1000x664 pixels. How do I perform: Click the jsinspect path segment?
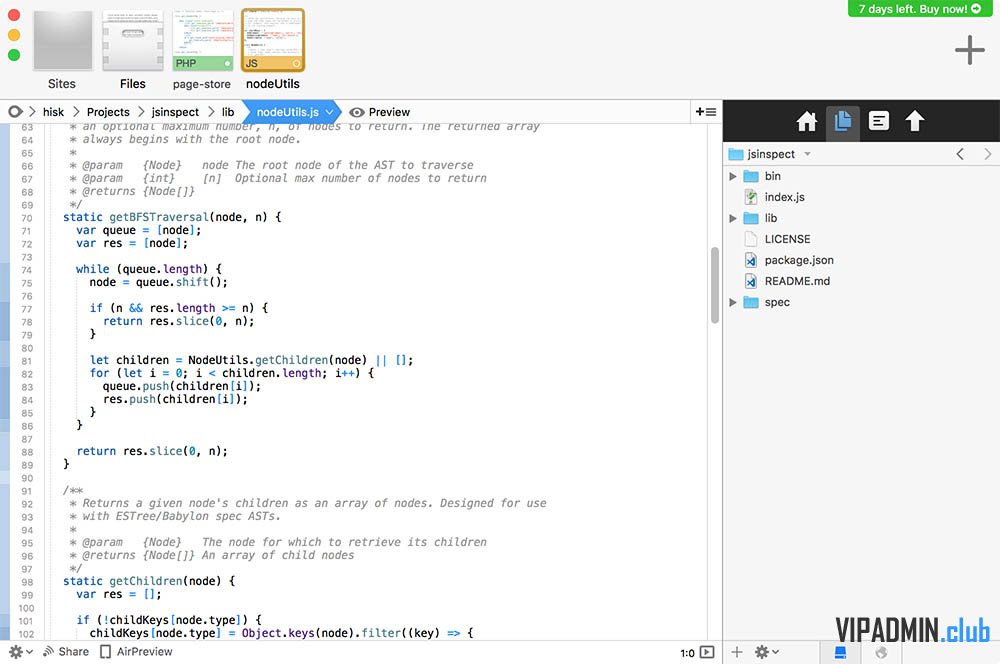pyautogui.click(x=175, y=112)
